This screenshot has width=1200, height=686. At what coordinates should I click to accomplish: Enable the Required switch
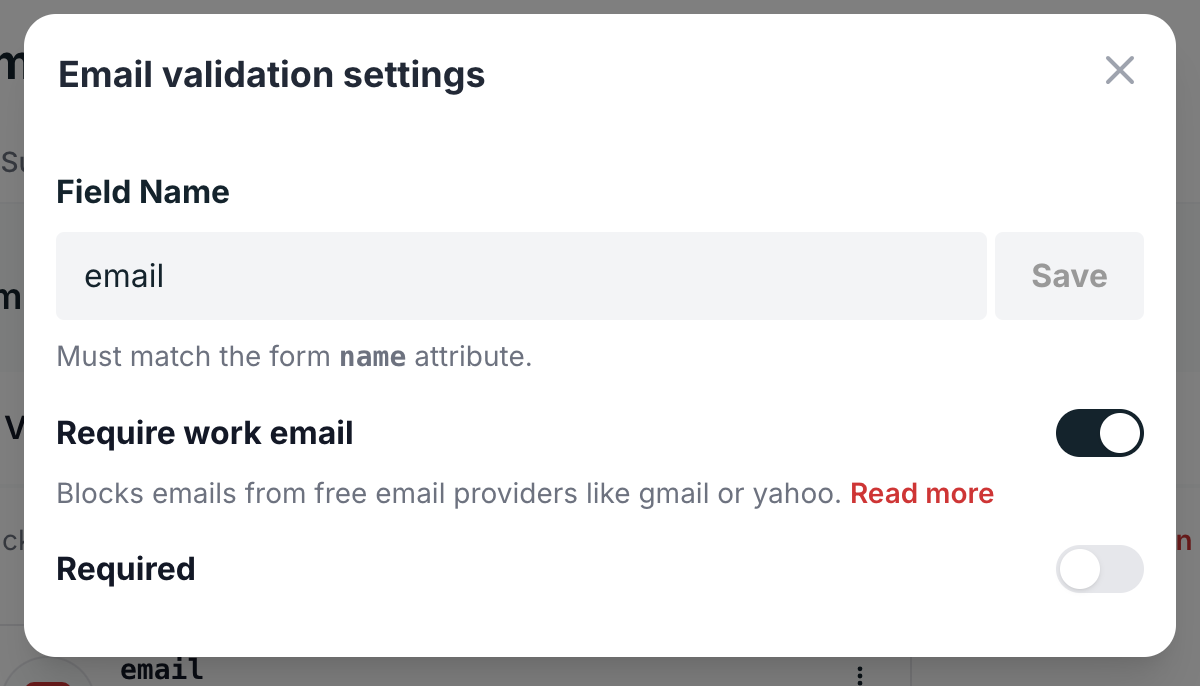[1099, 569]
